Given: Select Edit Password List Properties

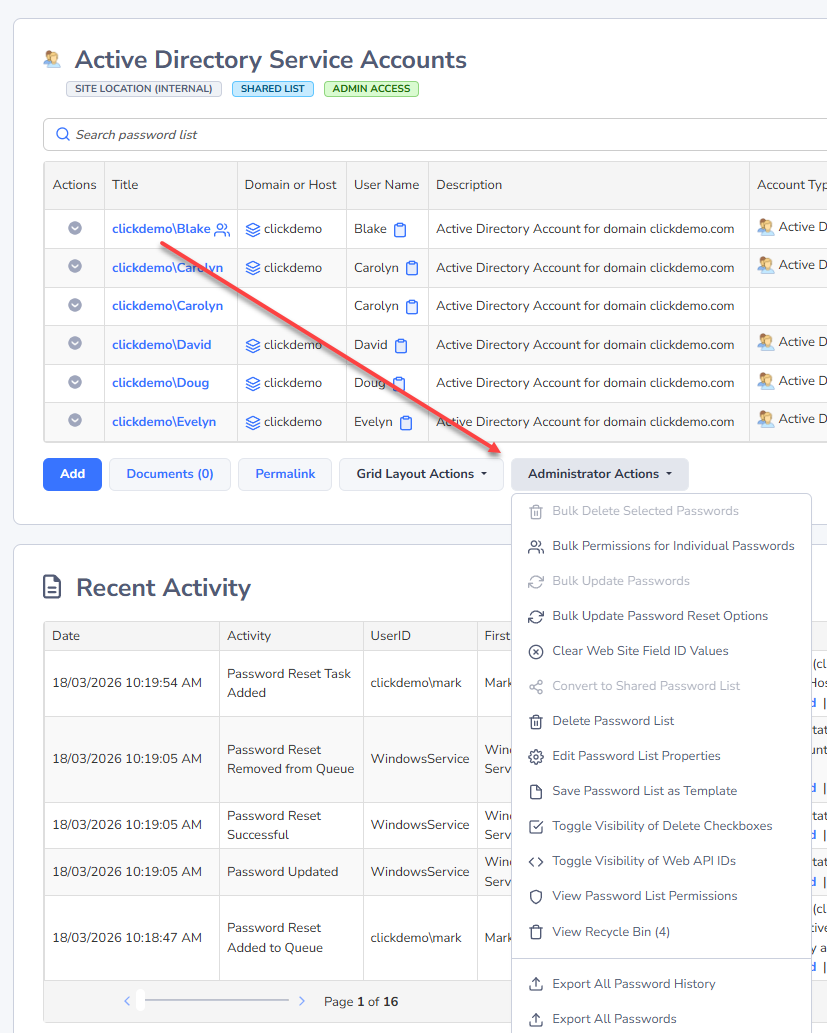Looking at the screenshot, I should (x=636, y=756).
